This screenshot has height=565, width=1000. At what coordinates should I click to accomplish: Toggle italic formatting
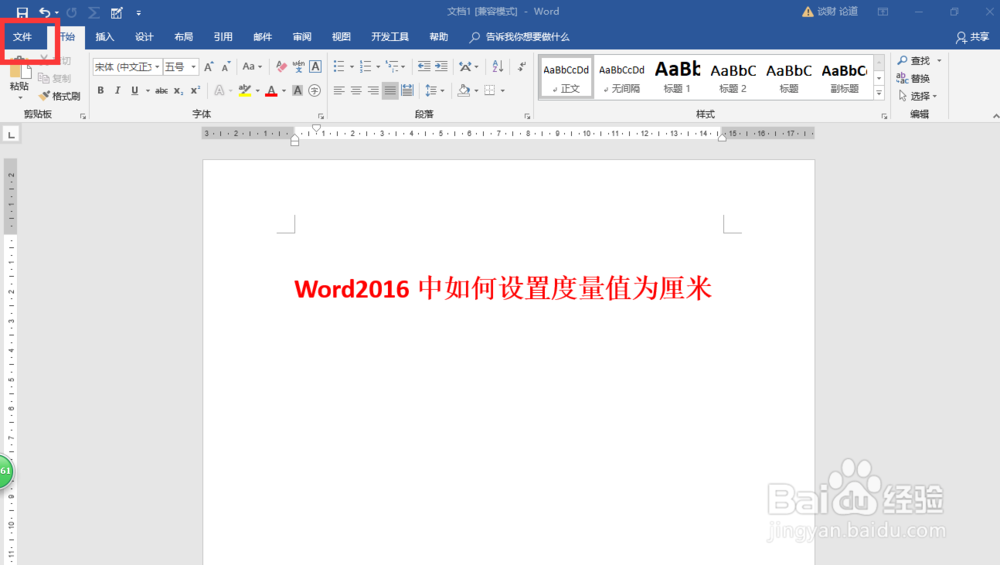point(117,91)
